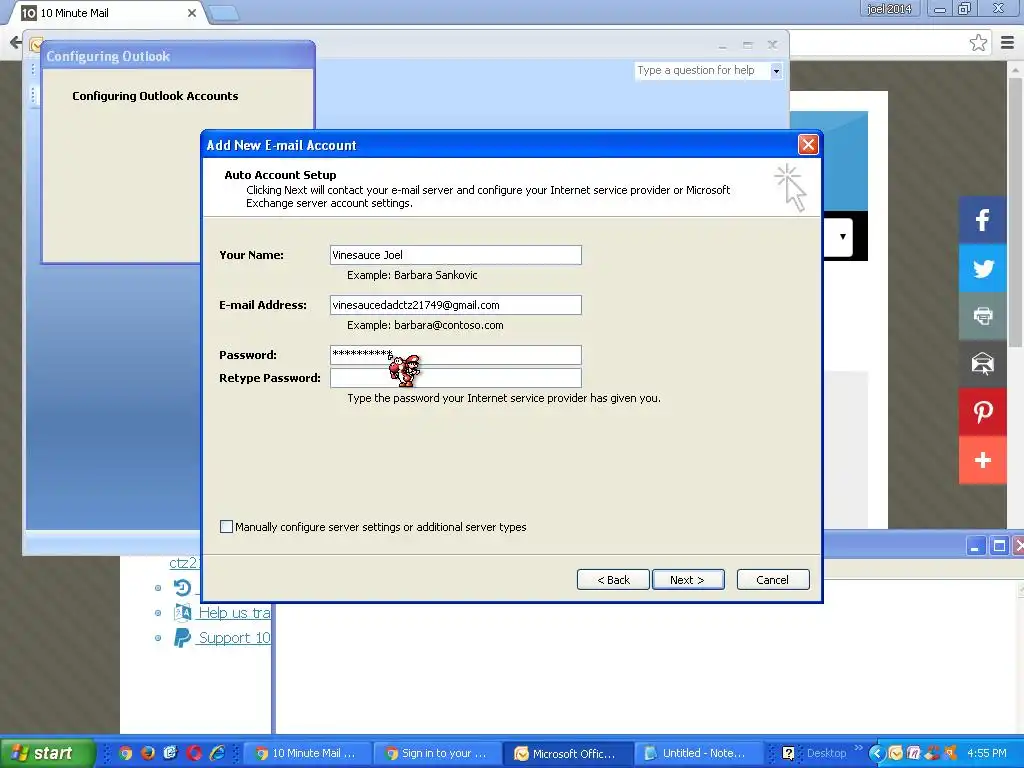
Task: Switch to the Microsoft Office taskbar window
Action: click(566, 753)
